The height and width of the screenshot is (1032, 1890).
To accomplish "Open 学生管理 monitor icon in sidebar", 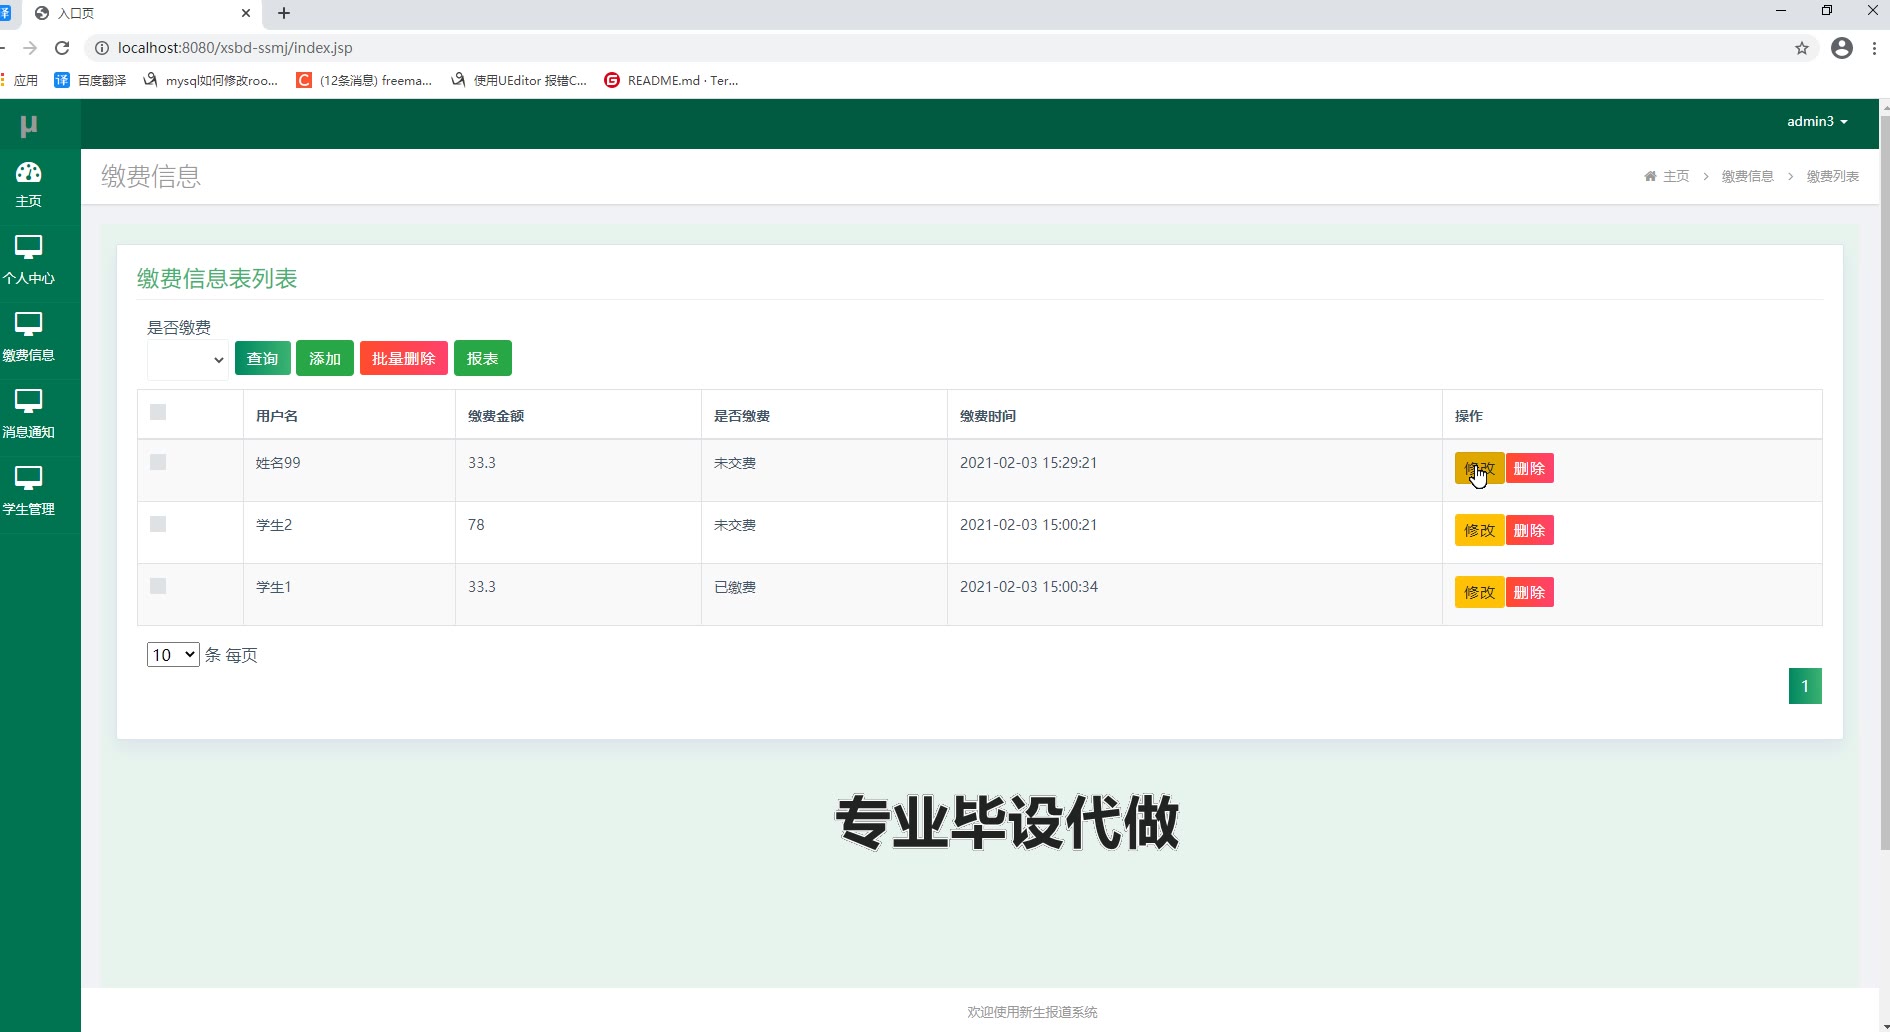I will [28, 478].
